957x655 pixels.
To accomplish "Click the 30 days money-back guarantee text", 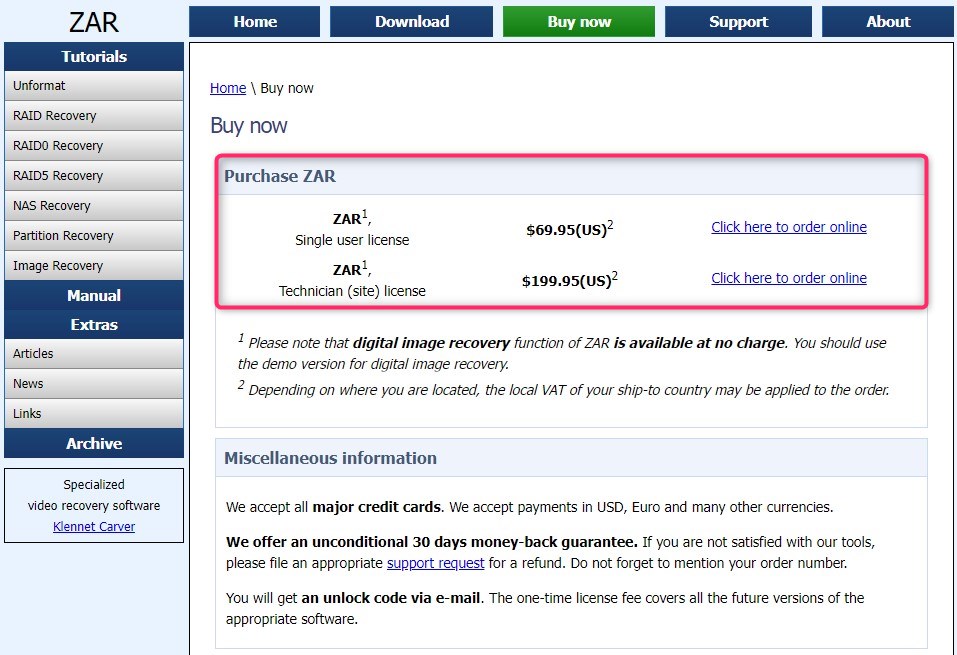I will 432,542.
